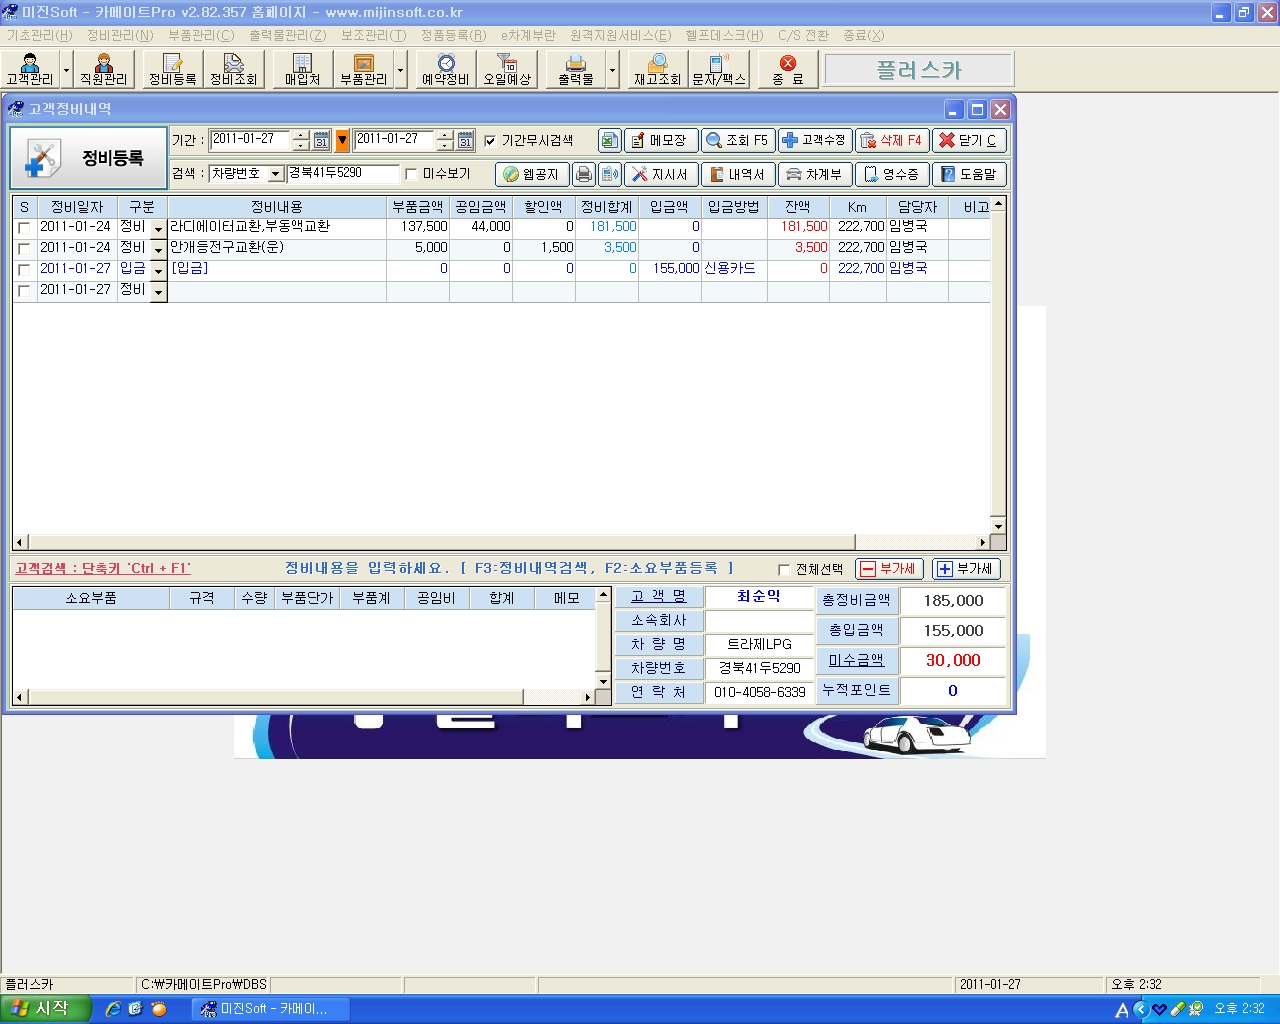Image resolution: width=1280 pixels, height=1024 pixels.
Task: Open the 정비관리(N) menu
Action: (x=120, y=35)
